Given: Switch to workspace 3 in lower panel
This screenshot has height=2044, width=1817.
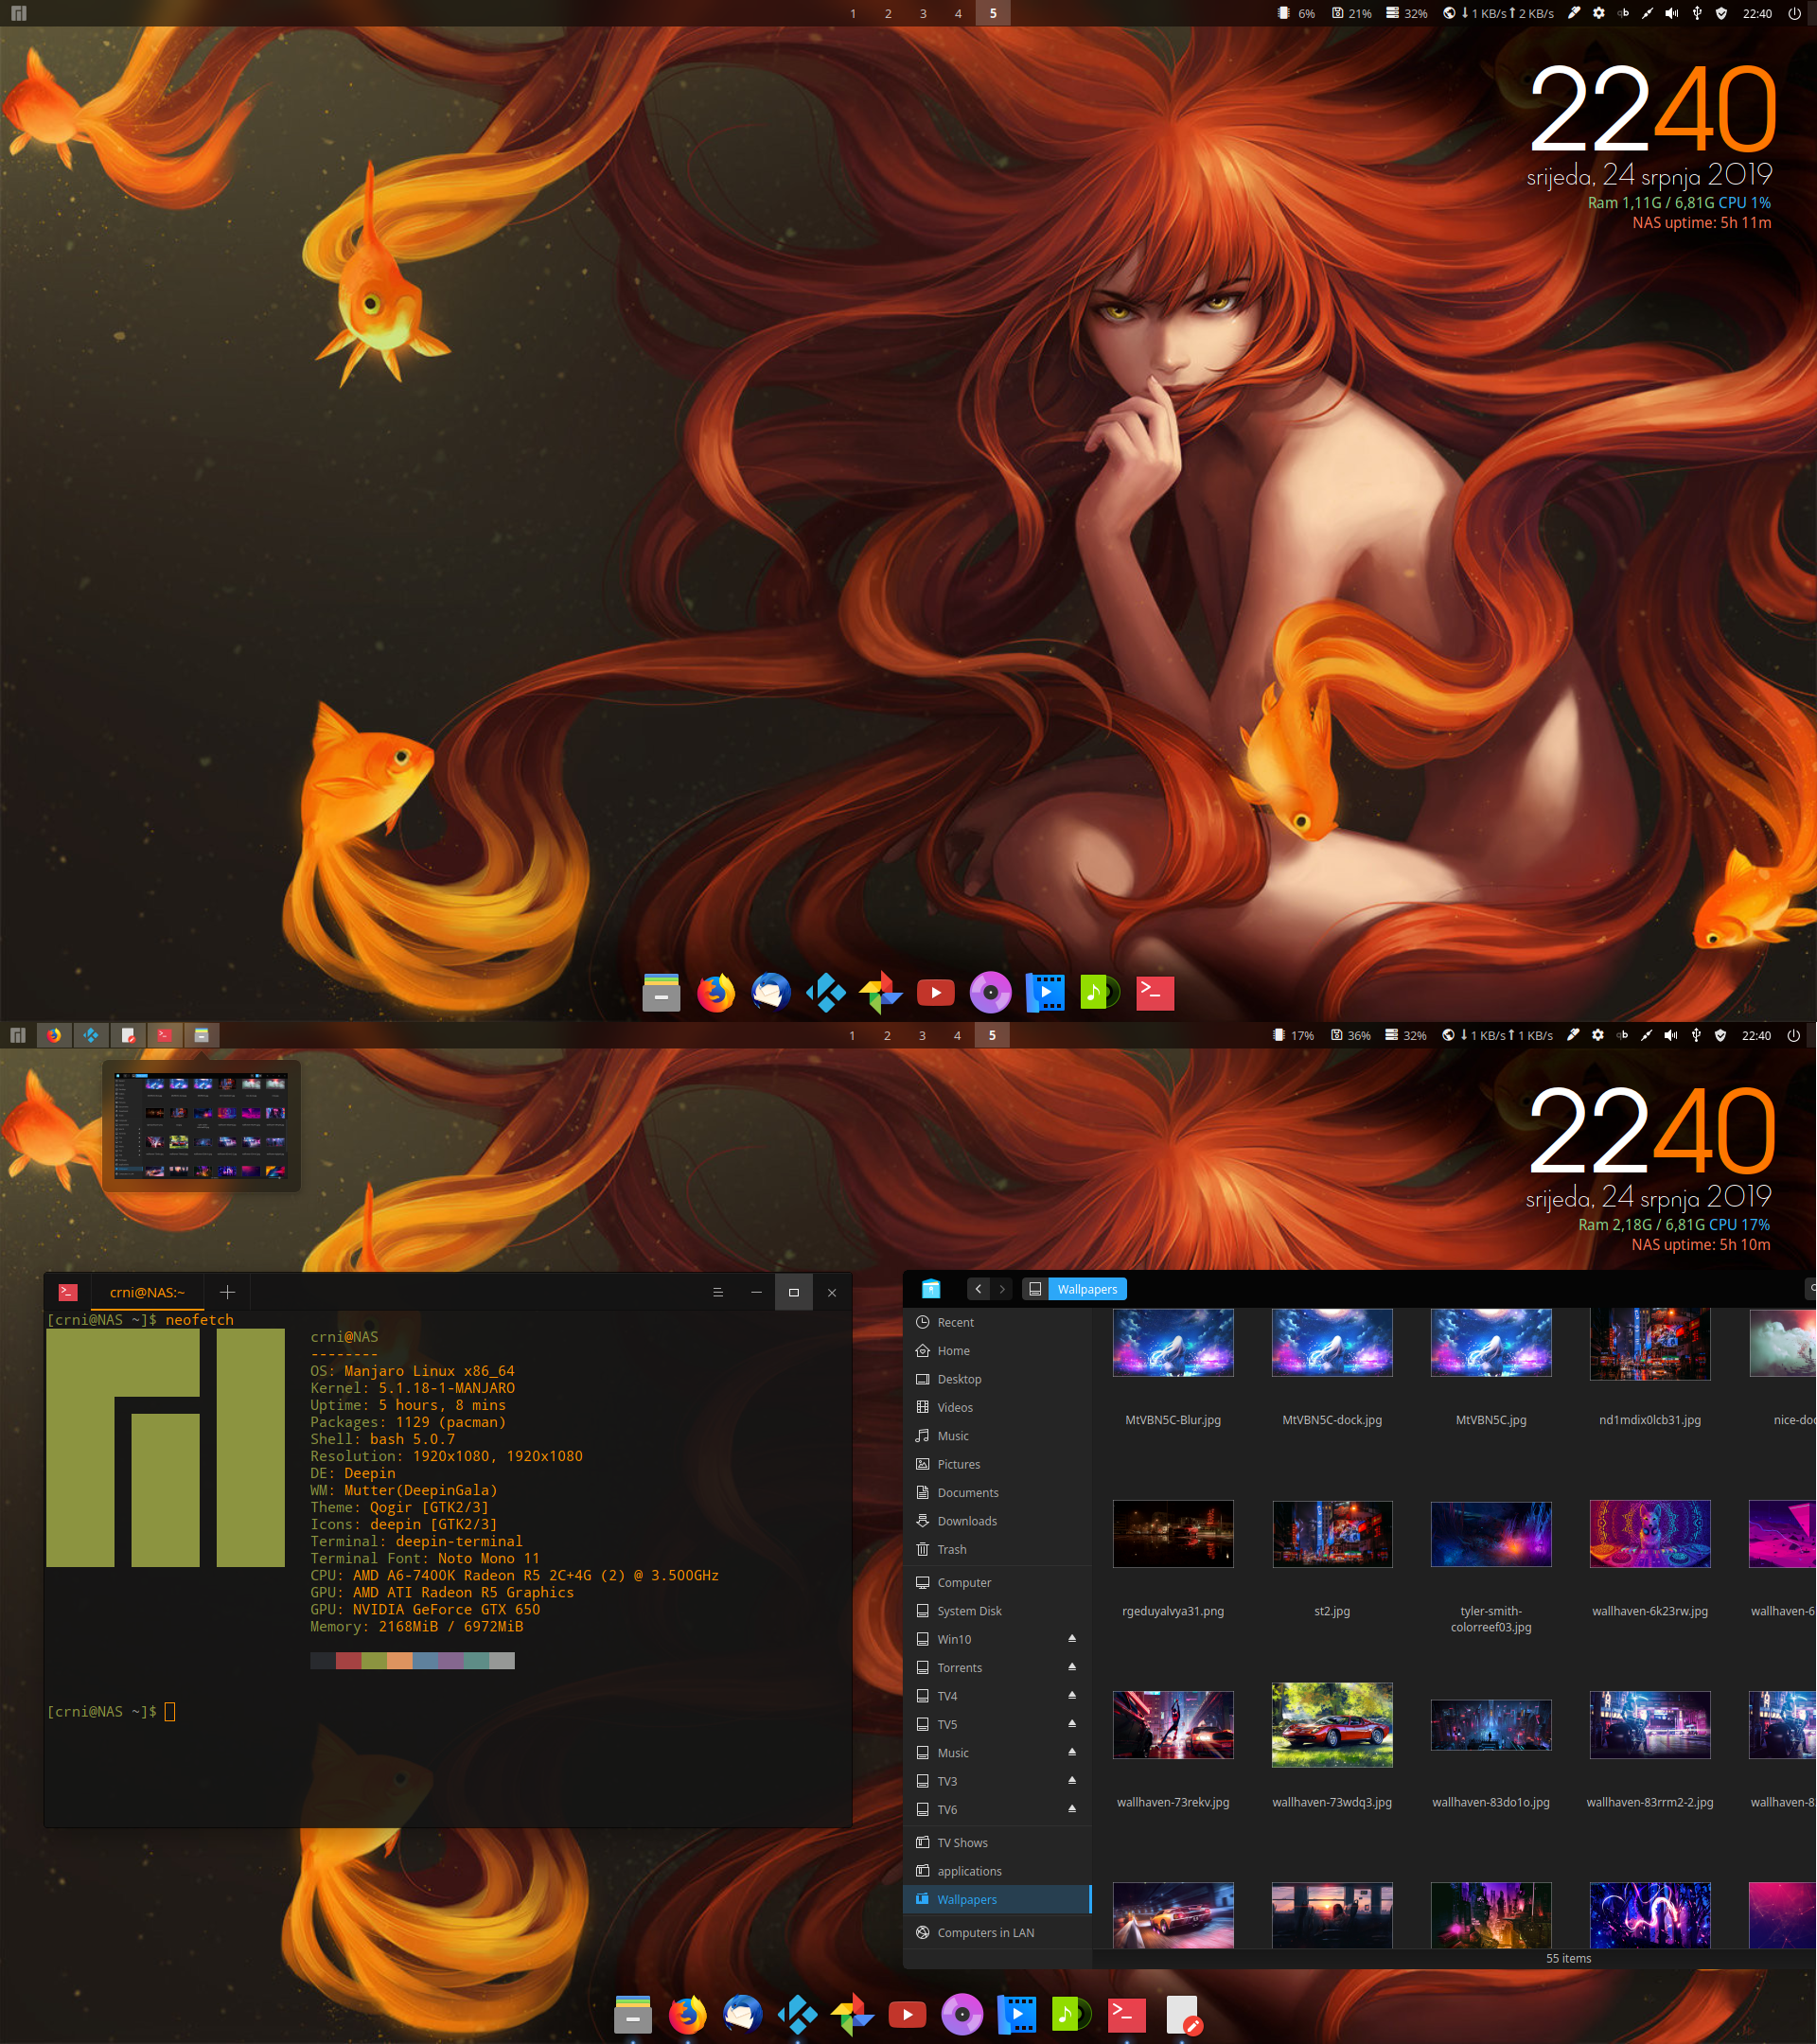Looking at the screenshot, I should pyautogui.click(x=922, y=1035).
